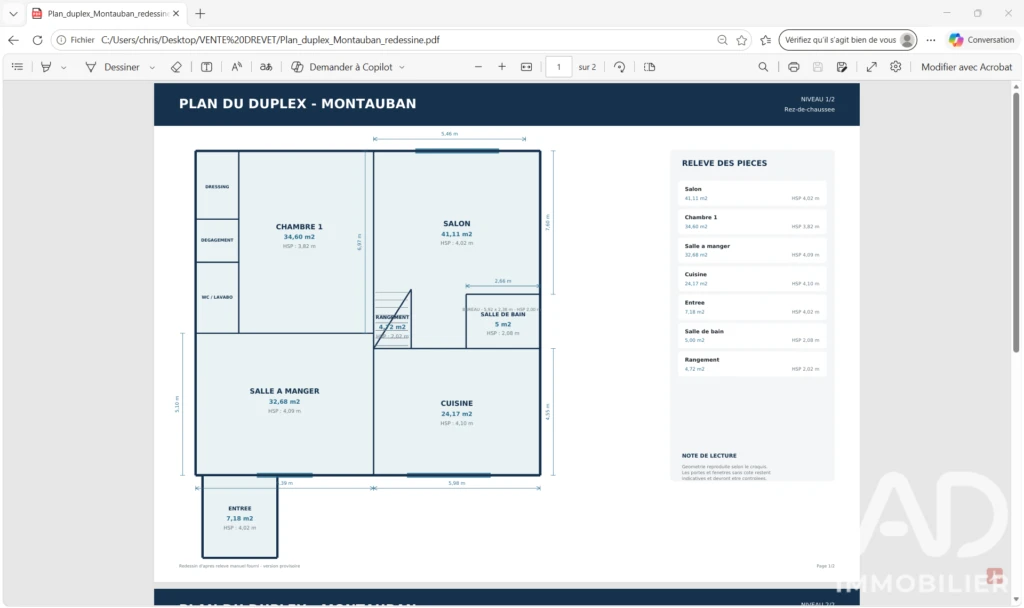1024x608 pixels.
Task: Click Demander à Copilot
Action: [x=342, y=67]
